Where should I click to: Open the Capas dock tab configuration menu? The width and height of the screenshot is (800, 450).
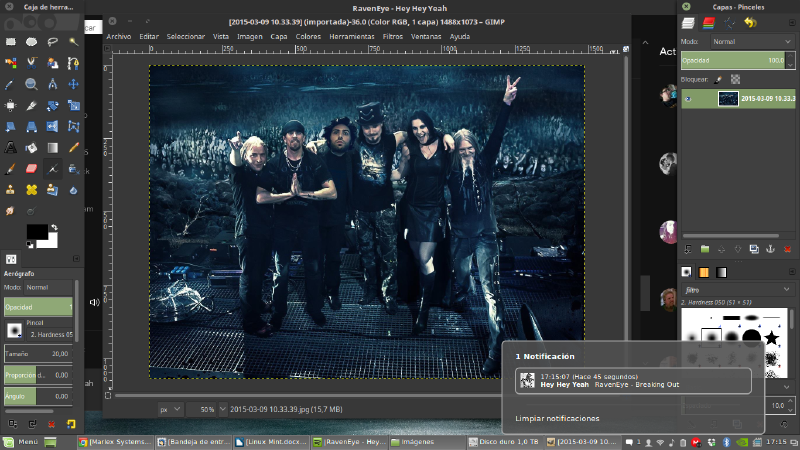click(792, 23)
